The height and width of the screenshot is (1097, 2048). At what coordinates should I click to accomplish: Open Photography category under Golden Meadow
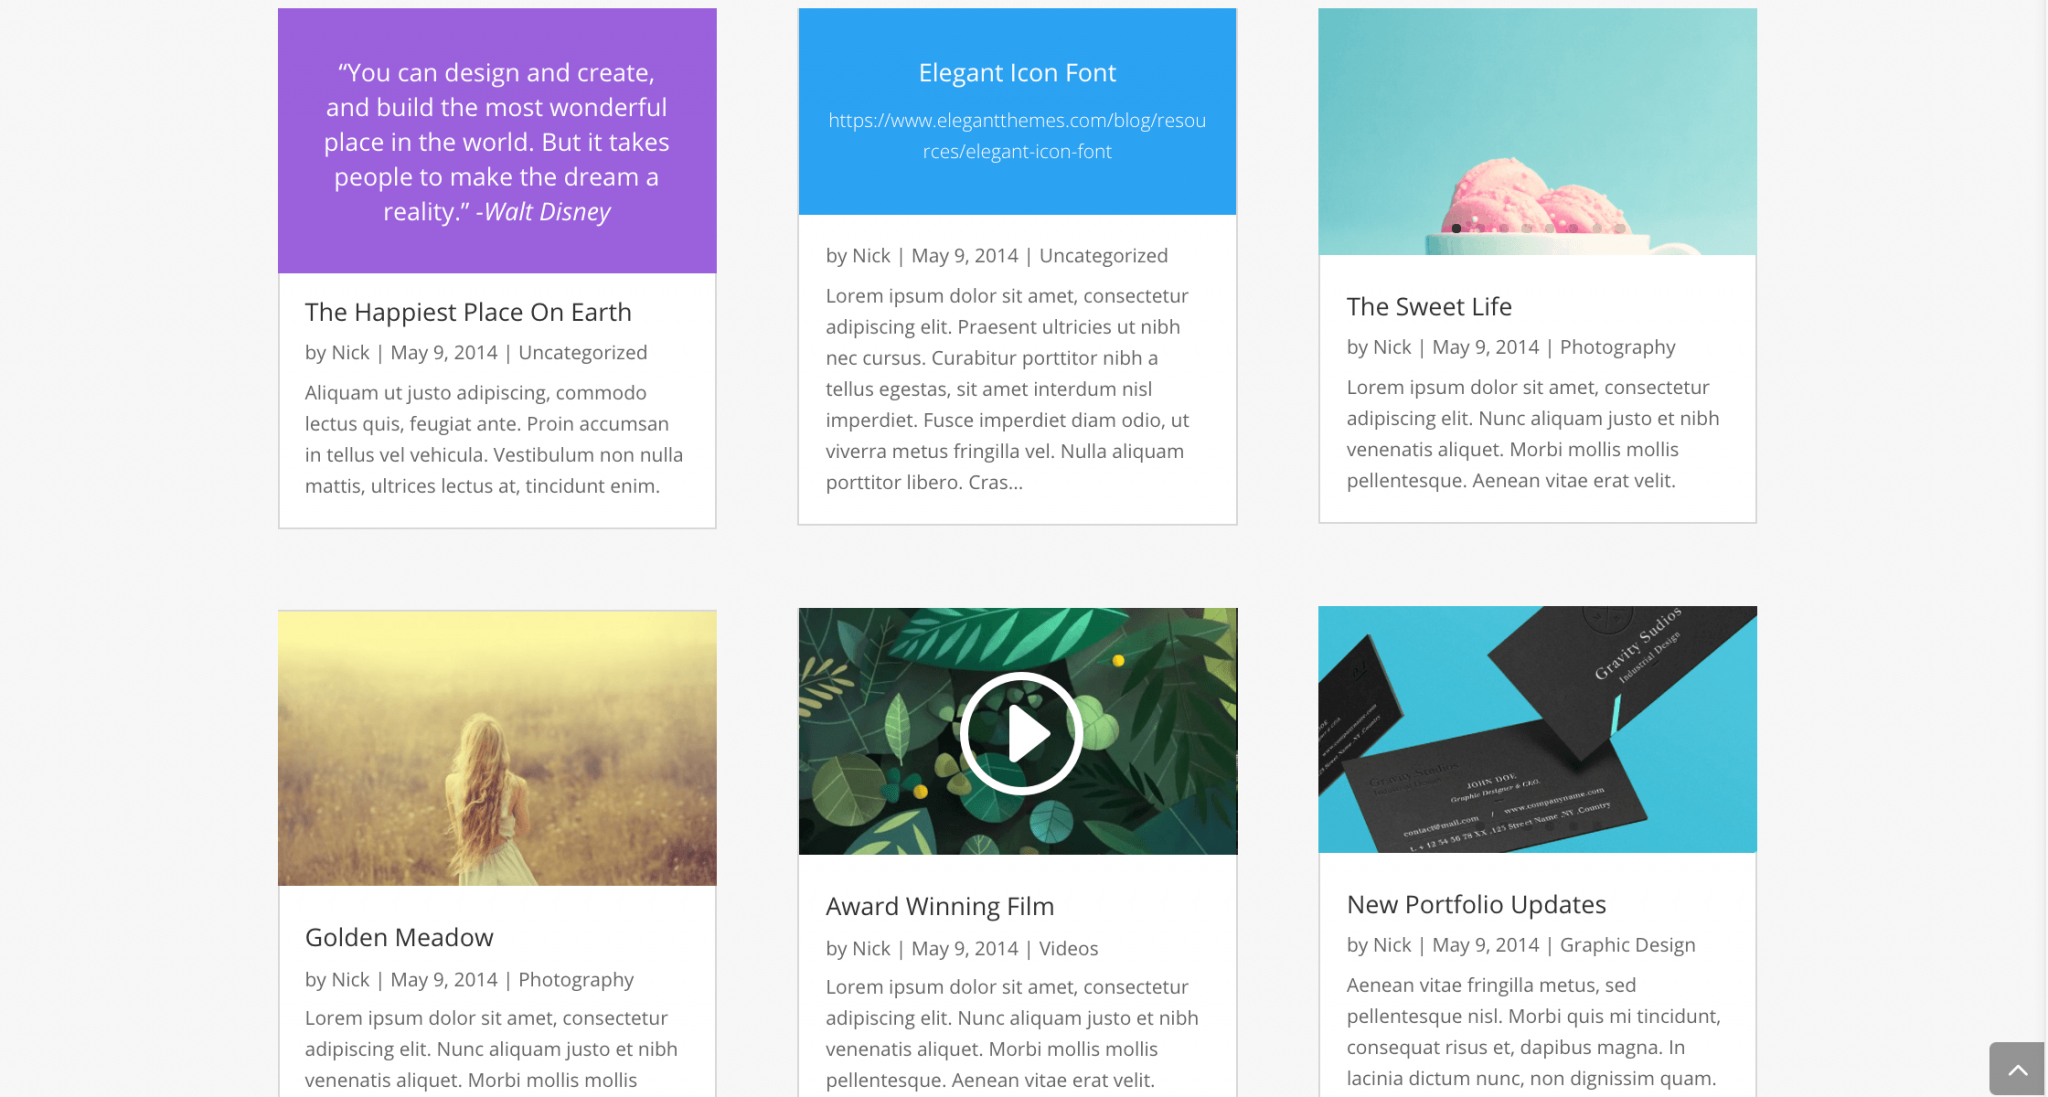576,980
